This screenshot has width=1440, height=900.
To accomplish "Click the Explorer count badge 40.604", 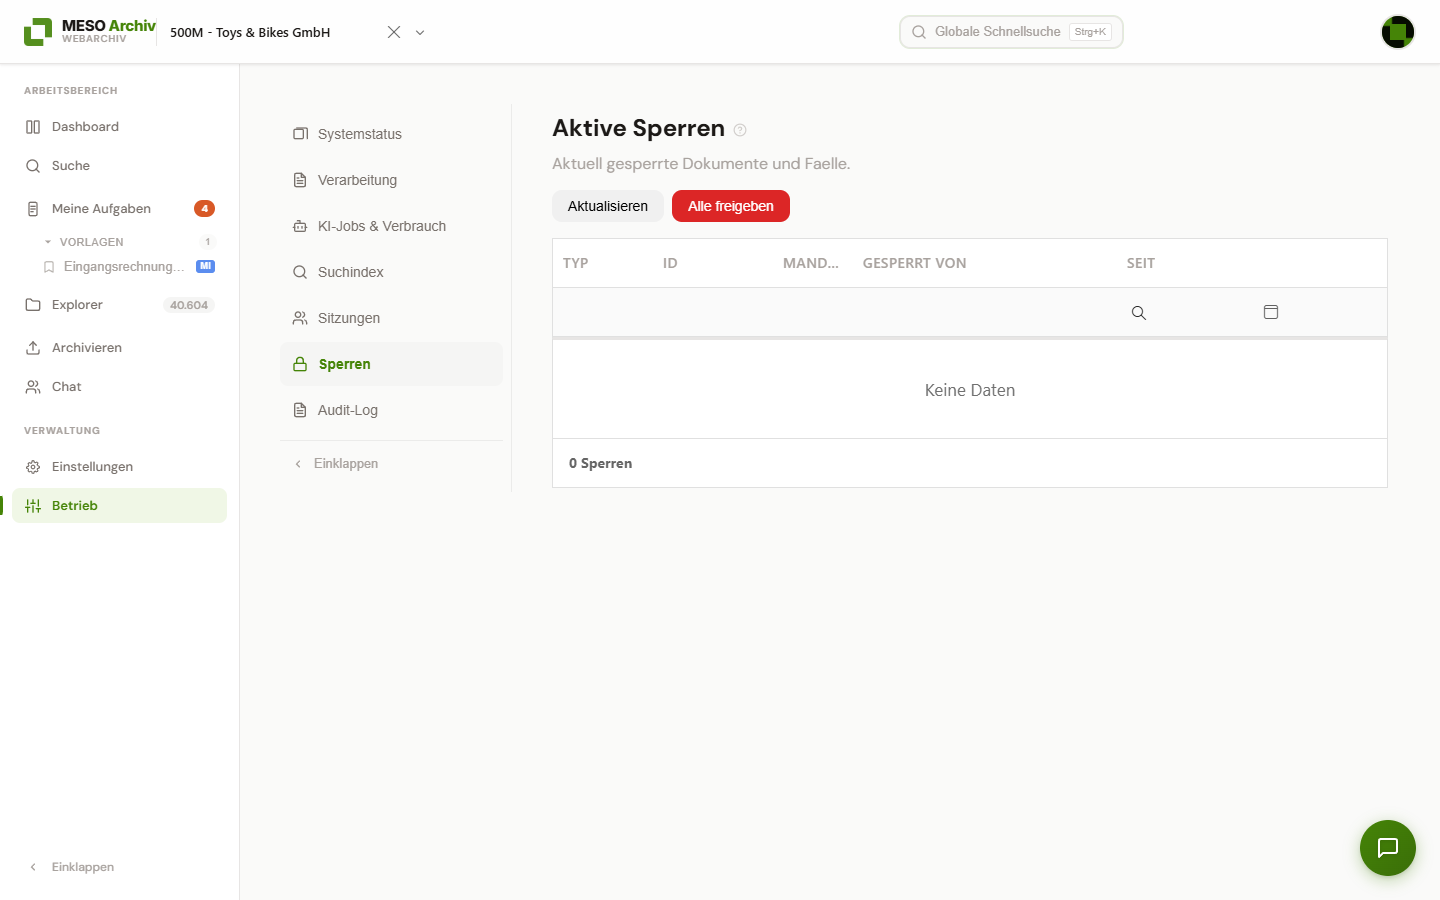I will point(189,305).
